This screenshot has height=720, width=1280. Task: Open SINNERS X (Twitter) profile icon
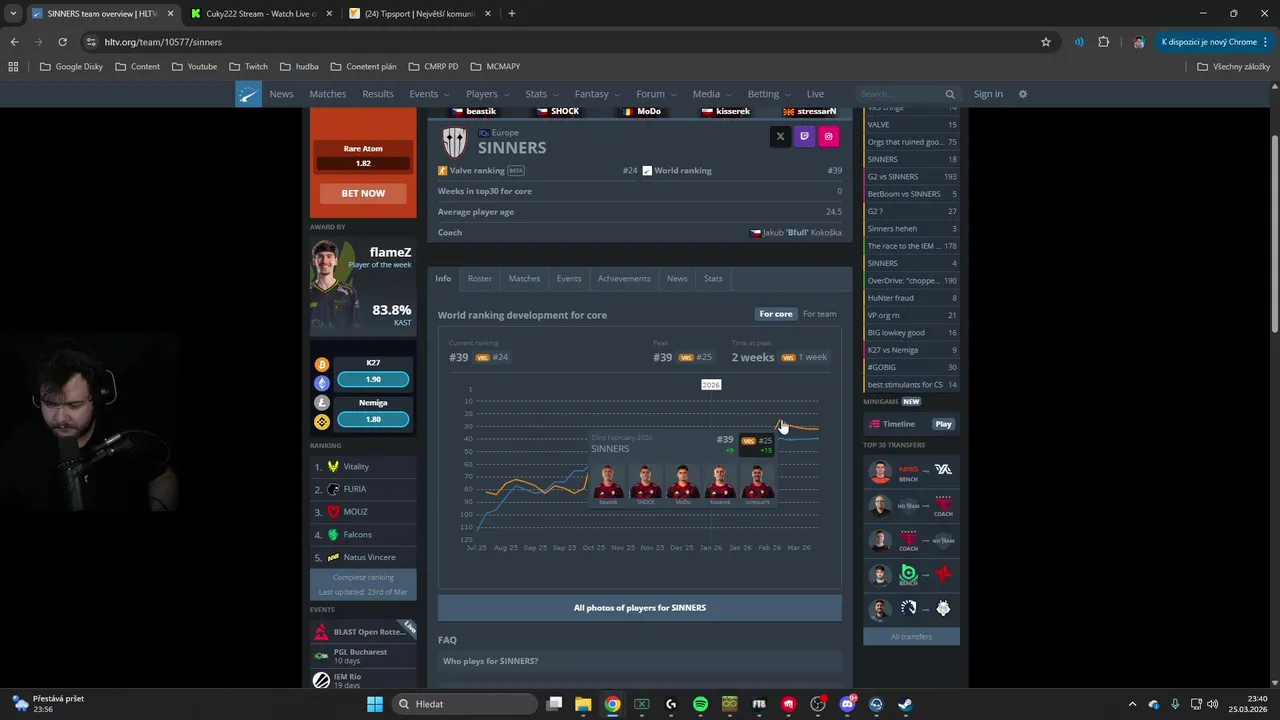point(780,137)
